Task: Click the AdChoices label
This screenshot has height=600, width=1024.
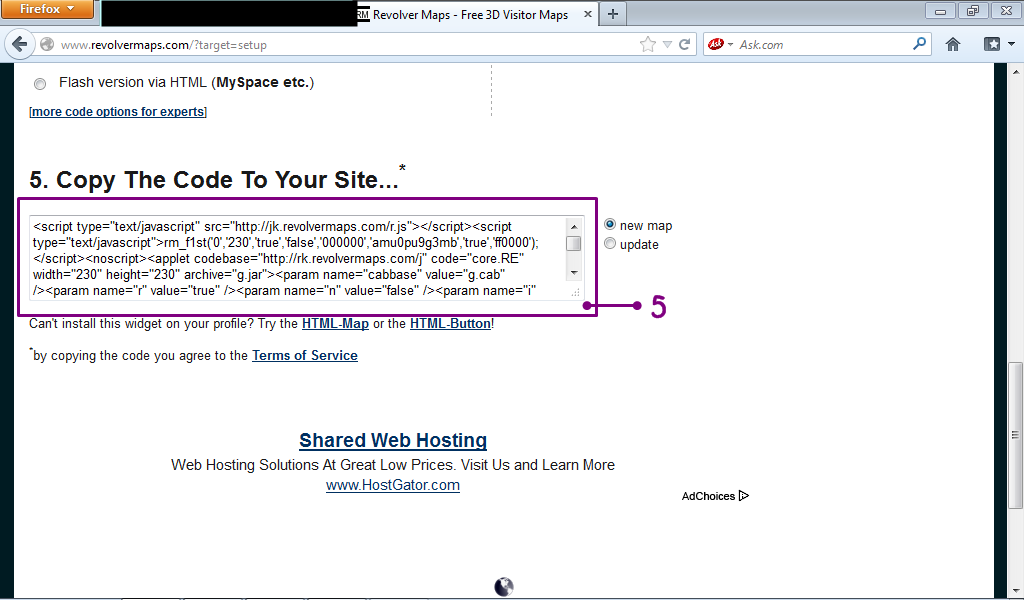Action: click(x=708, y=496)
